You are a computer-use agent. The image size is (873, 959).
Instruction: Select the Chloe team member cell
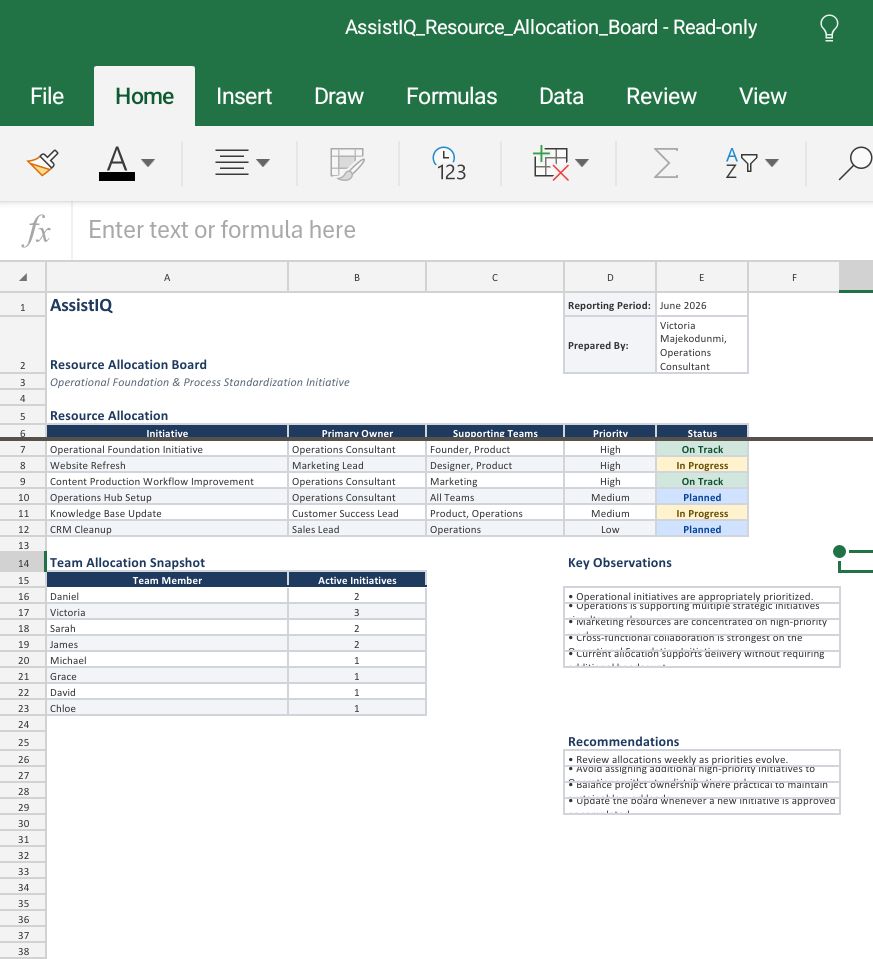[x=167, y=708]
